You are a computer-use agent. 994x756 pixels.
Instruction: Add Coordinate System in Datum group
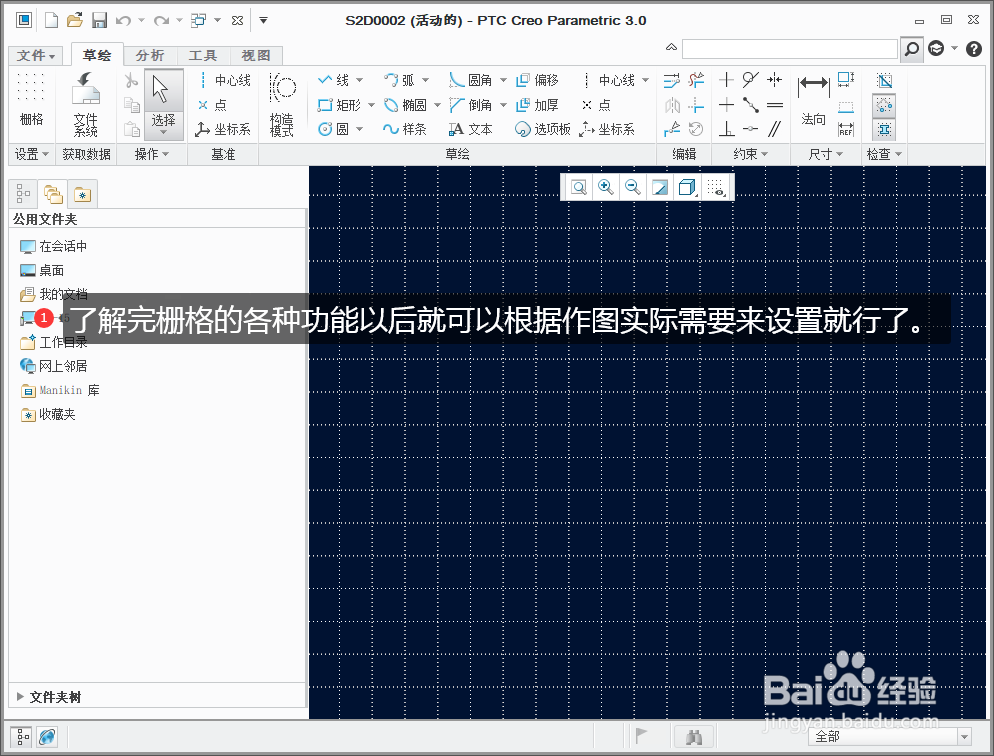(x=223, y=129)
